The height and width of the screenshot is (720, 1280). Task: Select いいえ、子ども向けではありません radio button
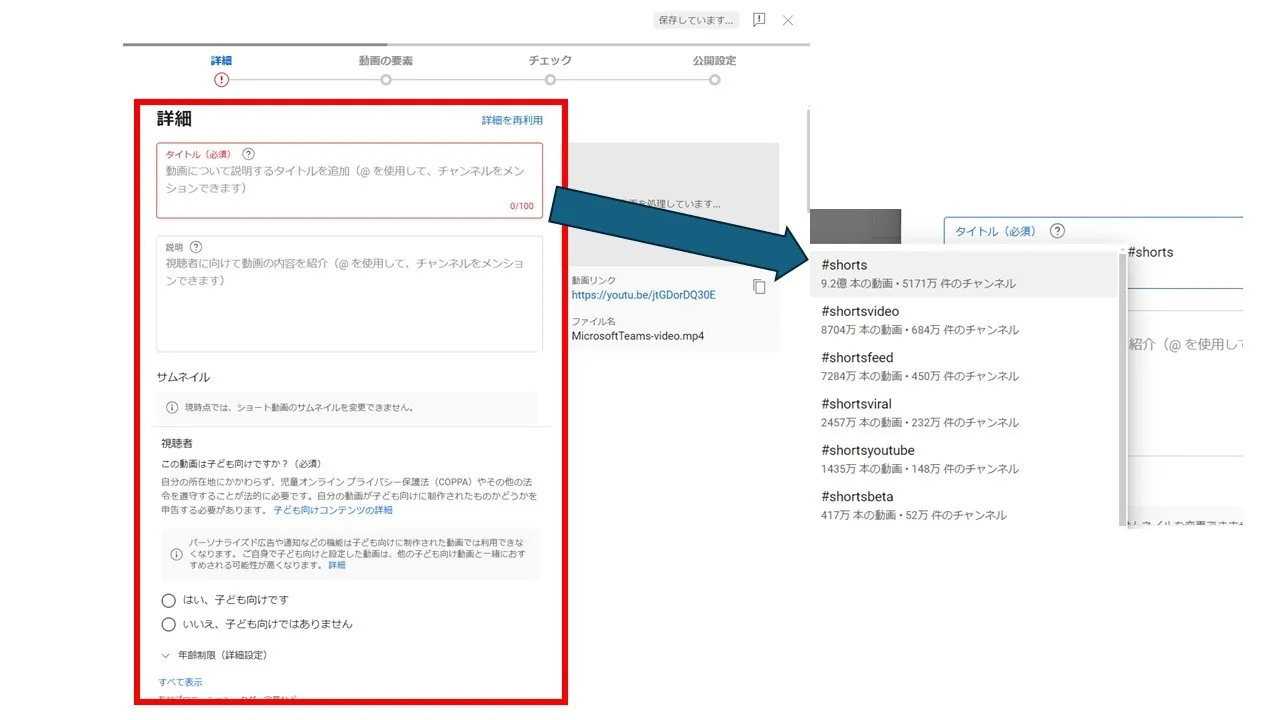168,624
